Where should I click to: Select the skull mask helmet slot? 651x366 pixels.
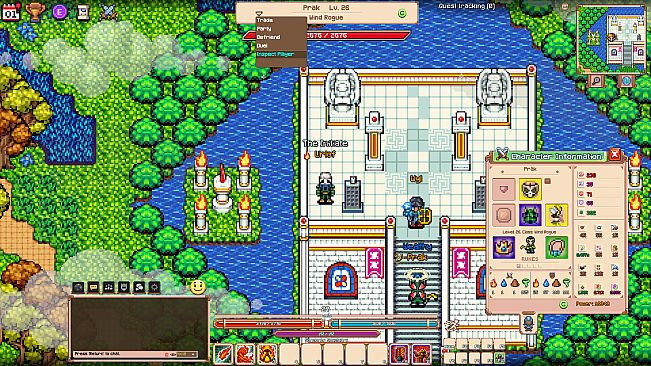[x=530, y=189]
